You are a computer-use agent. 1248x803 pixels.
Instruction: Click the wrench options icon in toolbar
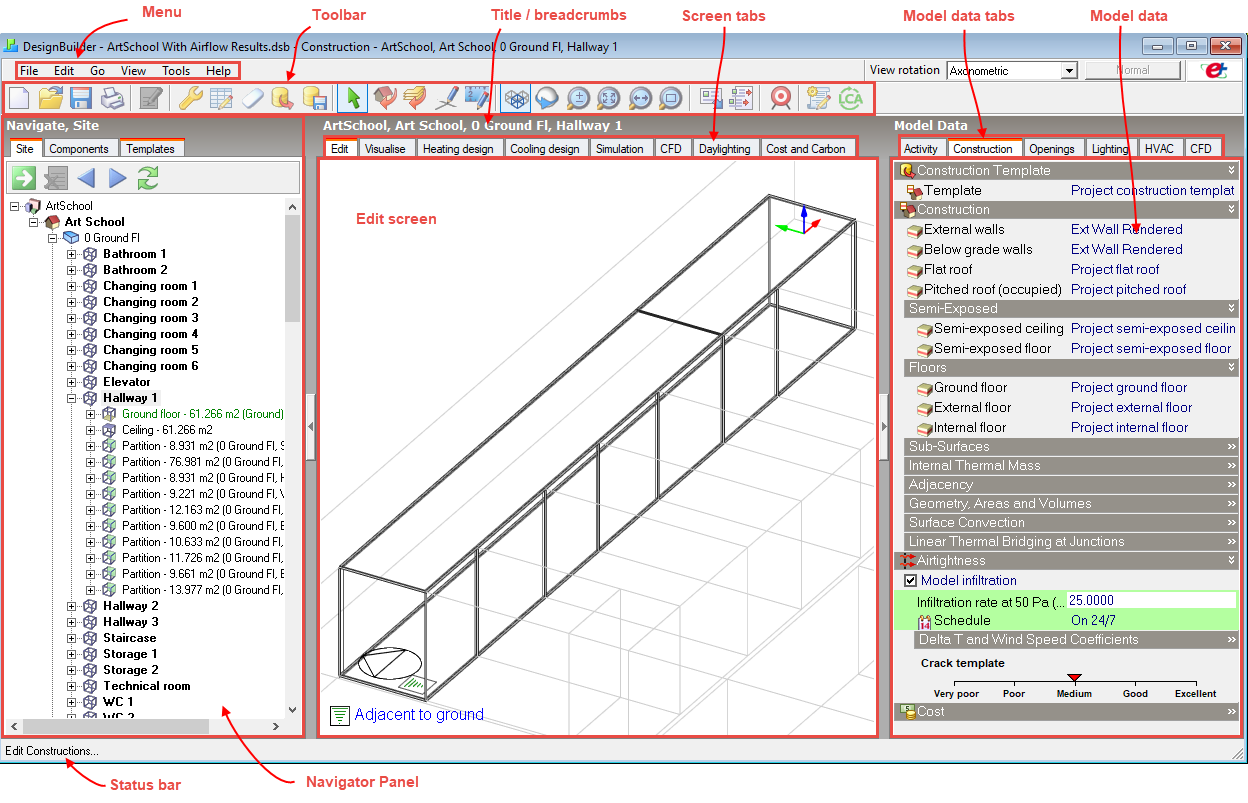point(190,98)
